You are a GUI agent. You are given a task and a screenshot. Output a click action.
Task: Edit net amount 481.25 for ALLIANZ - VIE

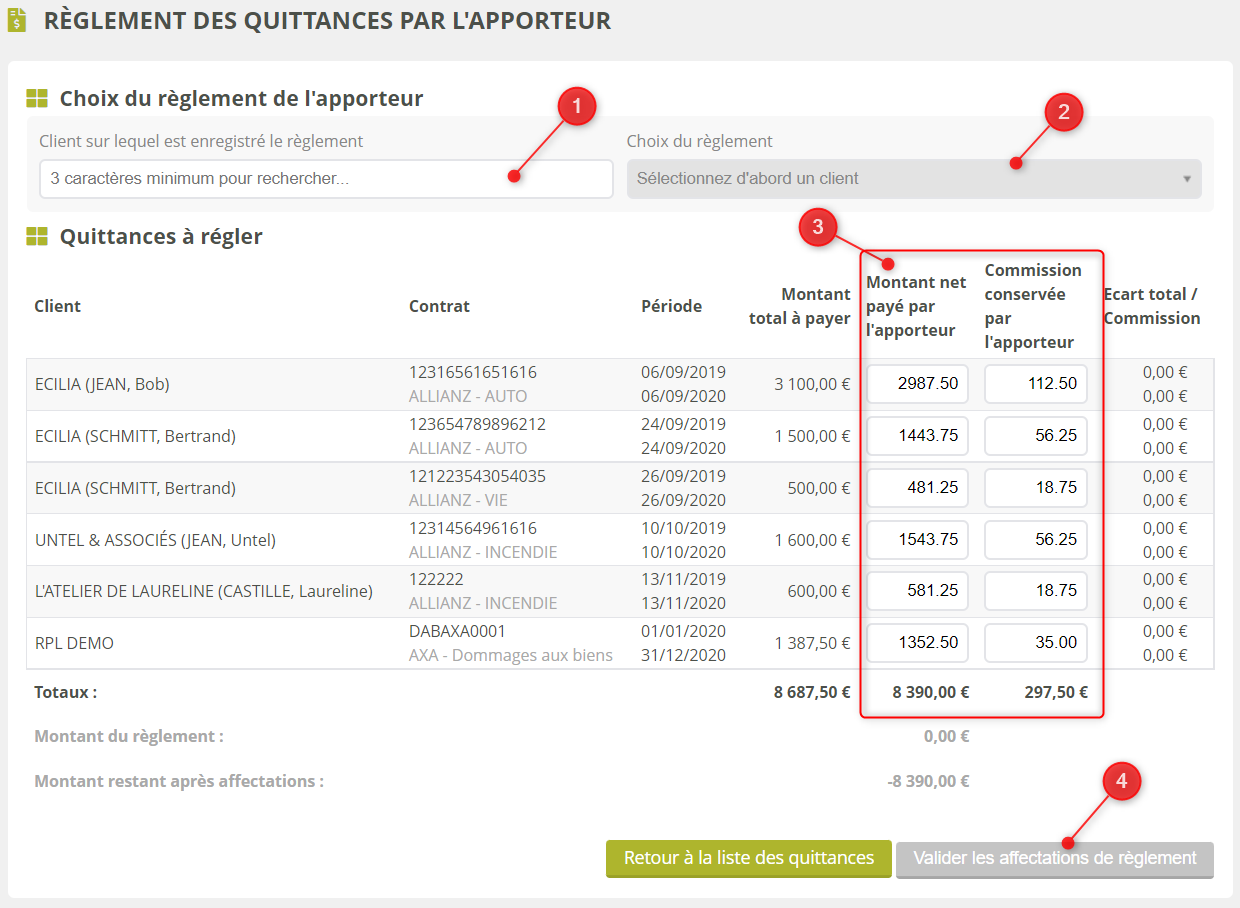tap(917, 488)
